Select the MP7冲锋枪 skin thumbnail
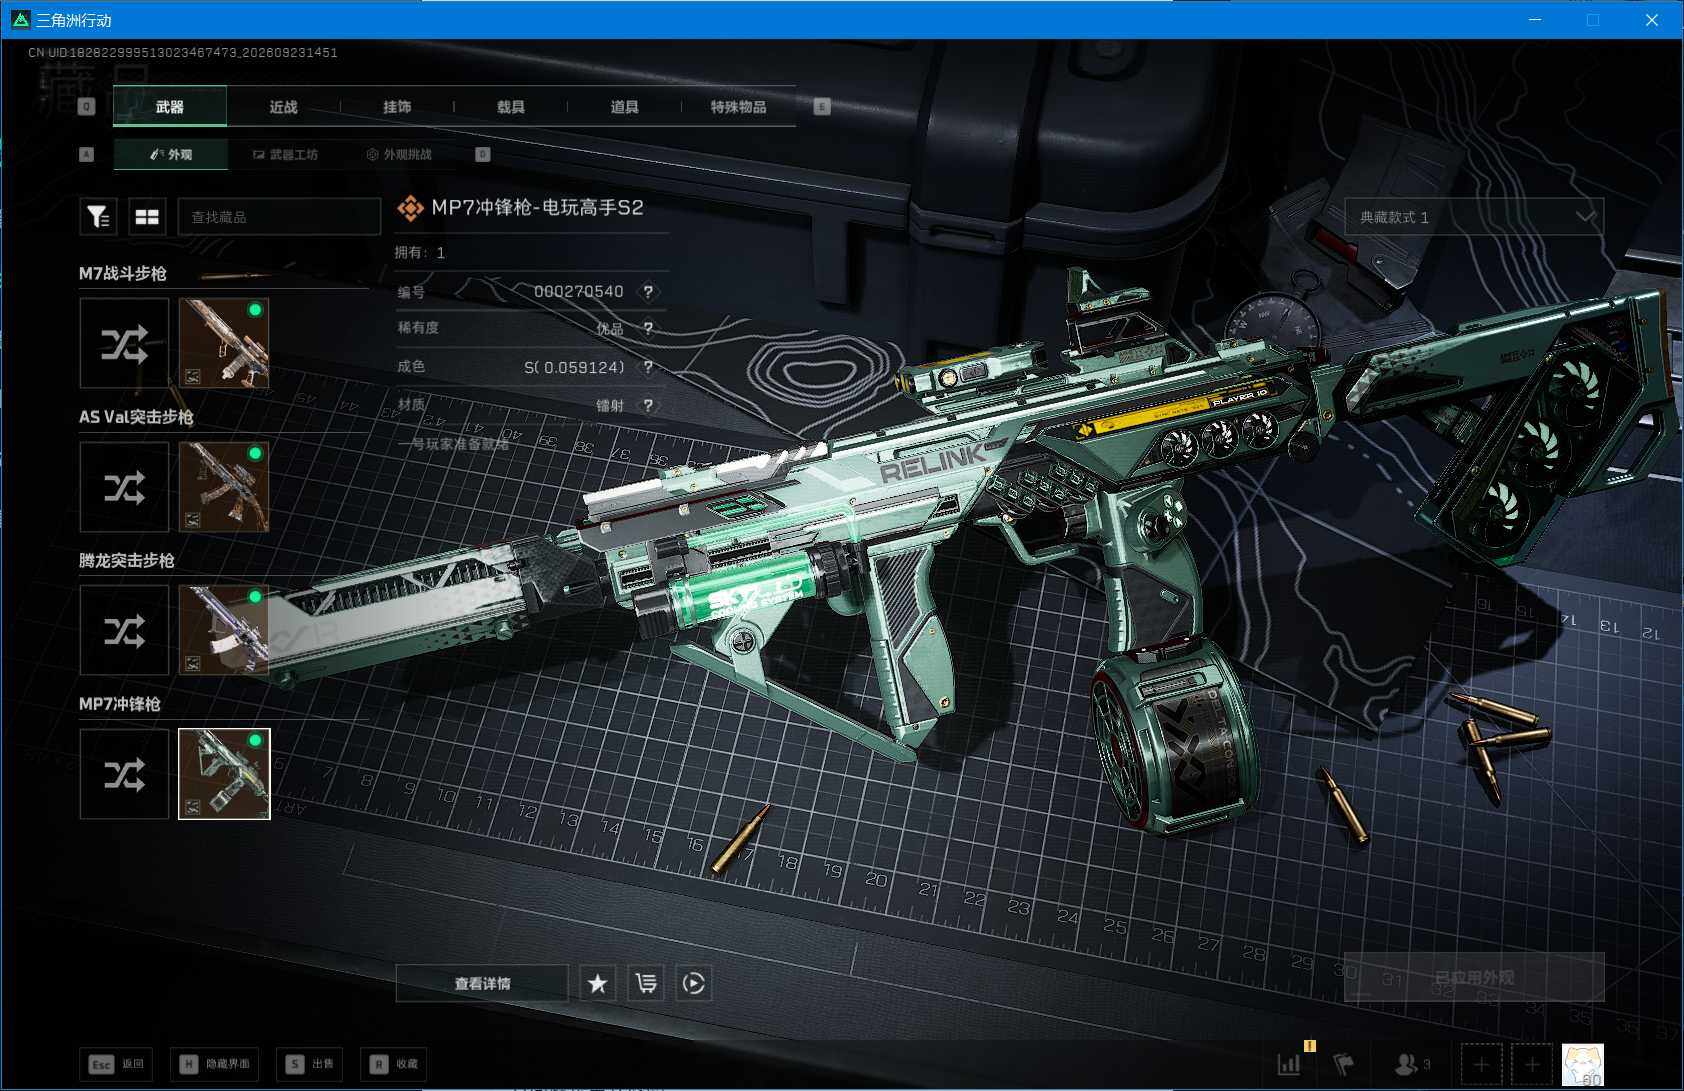 coord(224,774)
